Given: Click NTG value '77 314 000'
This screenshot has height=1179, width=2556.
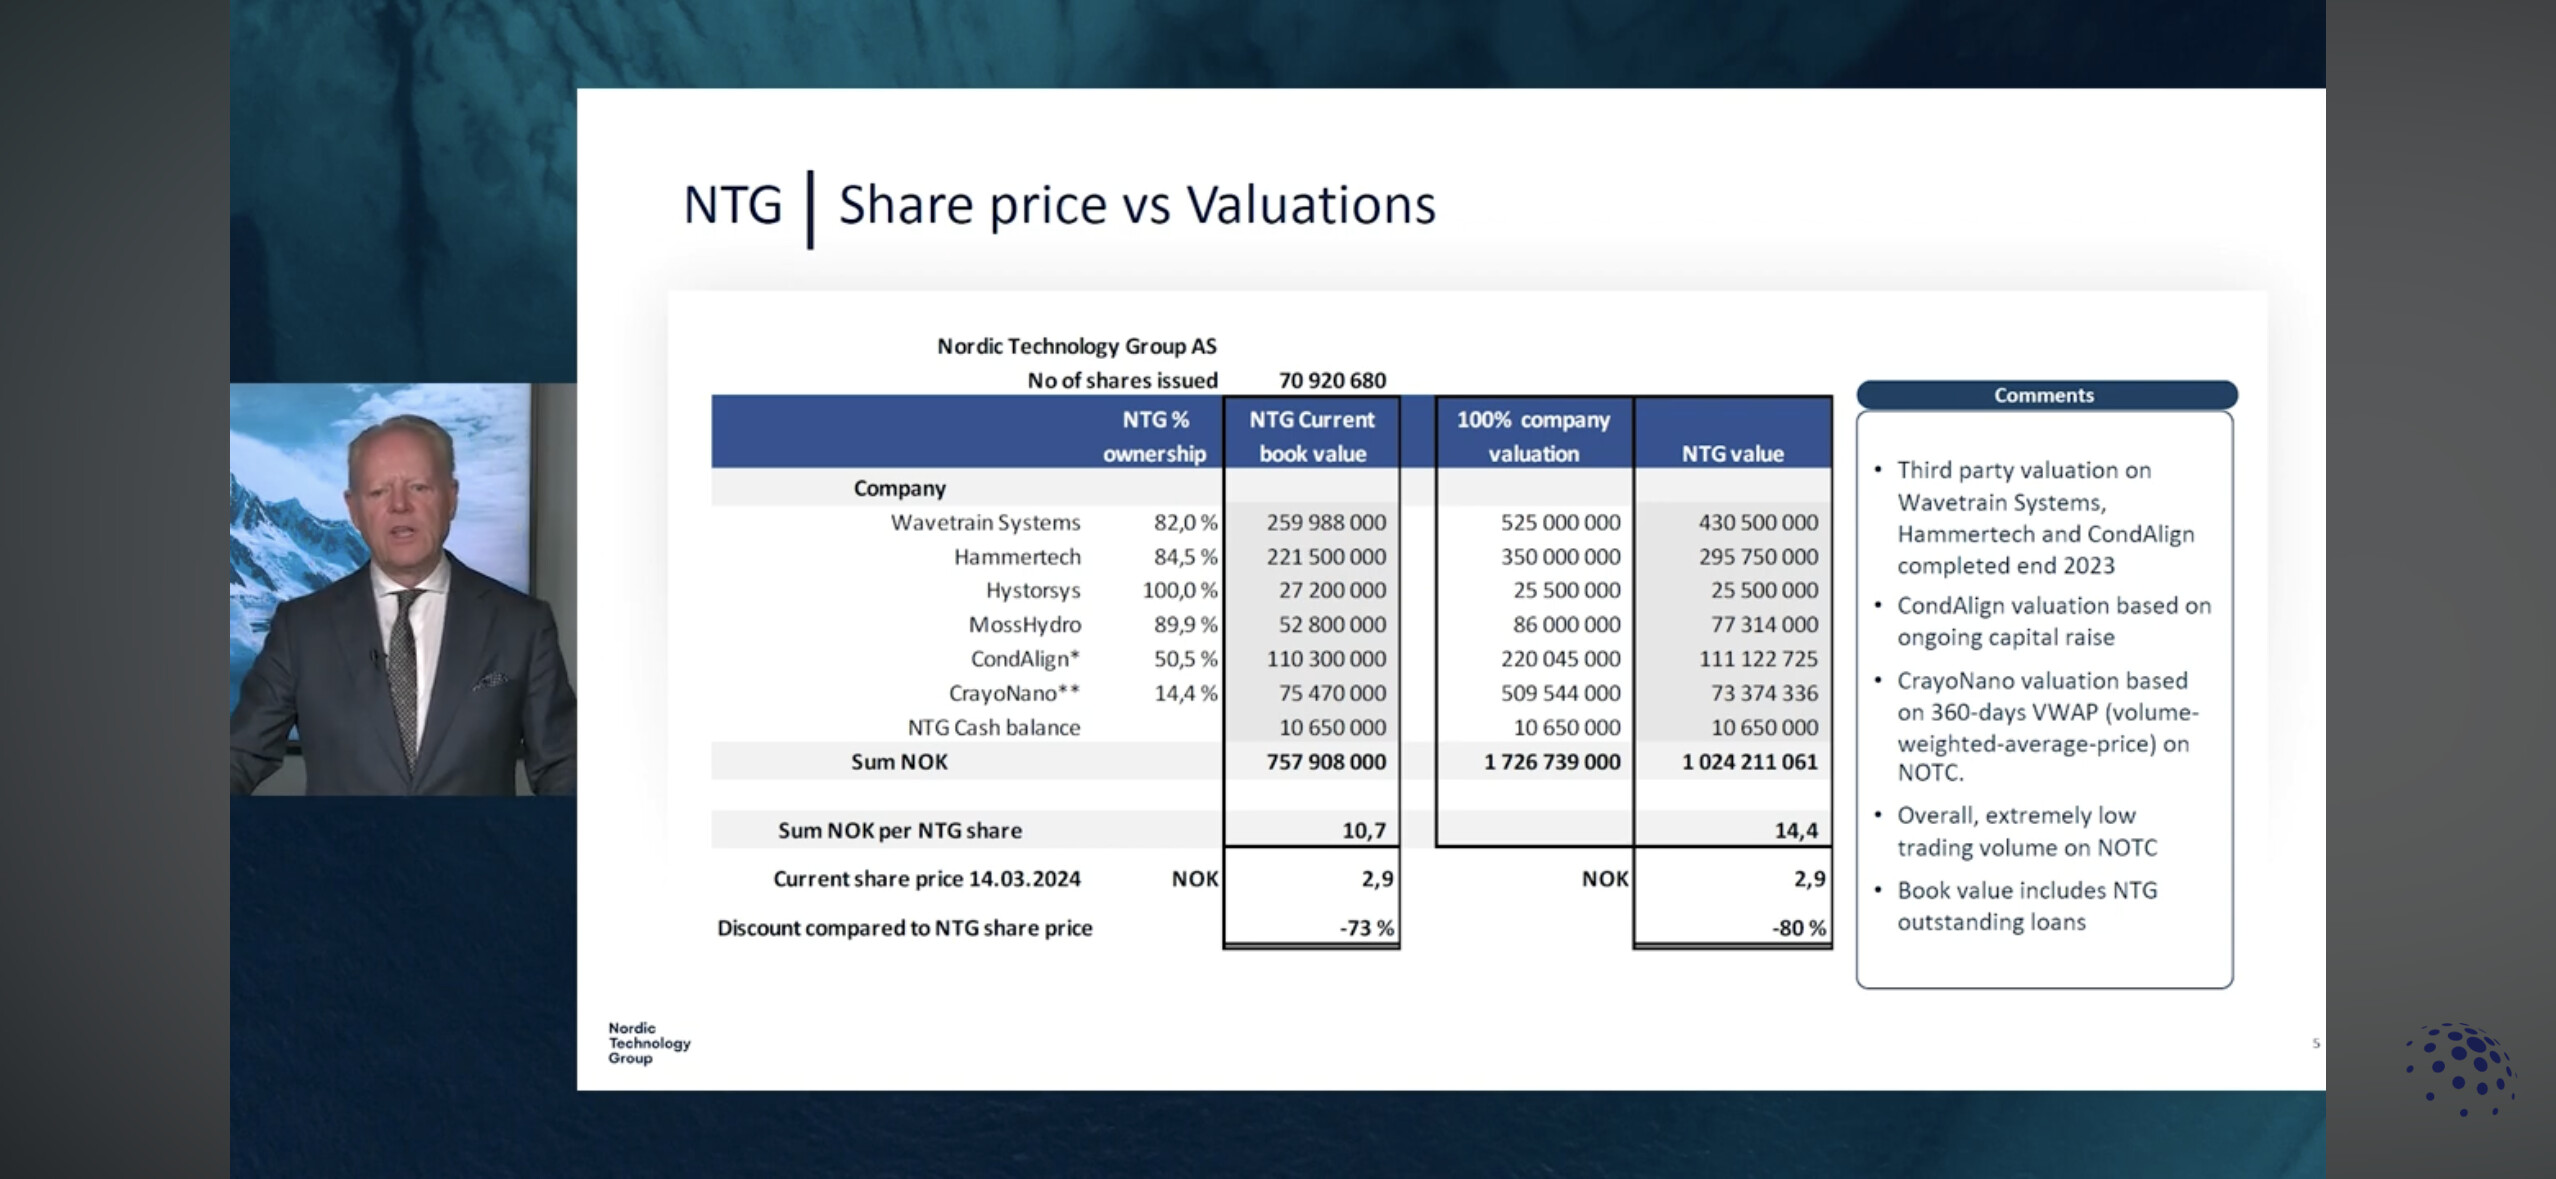Looking at the screenshot, I should (1764, 624).
